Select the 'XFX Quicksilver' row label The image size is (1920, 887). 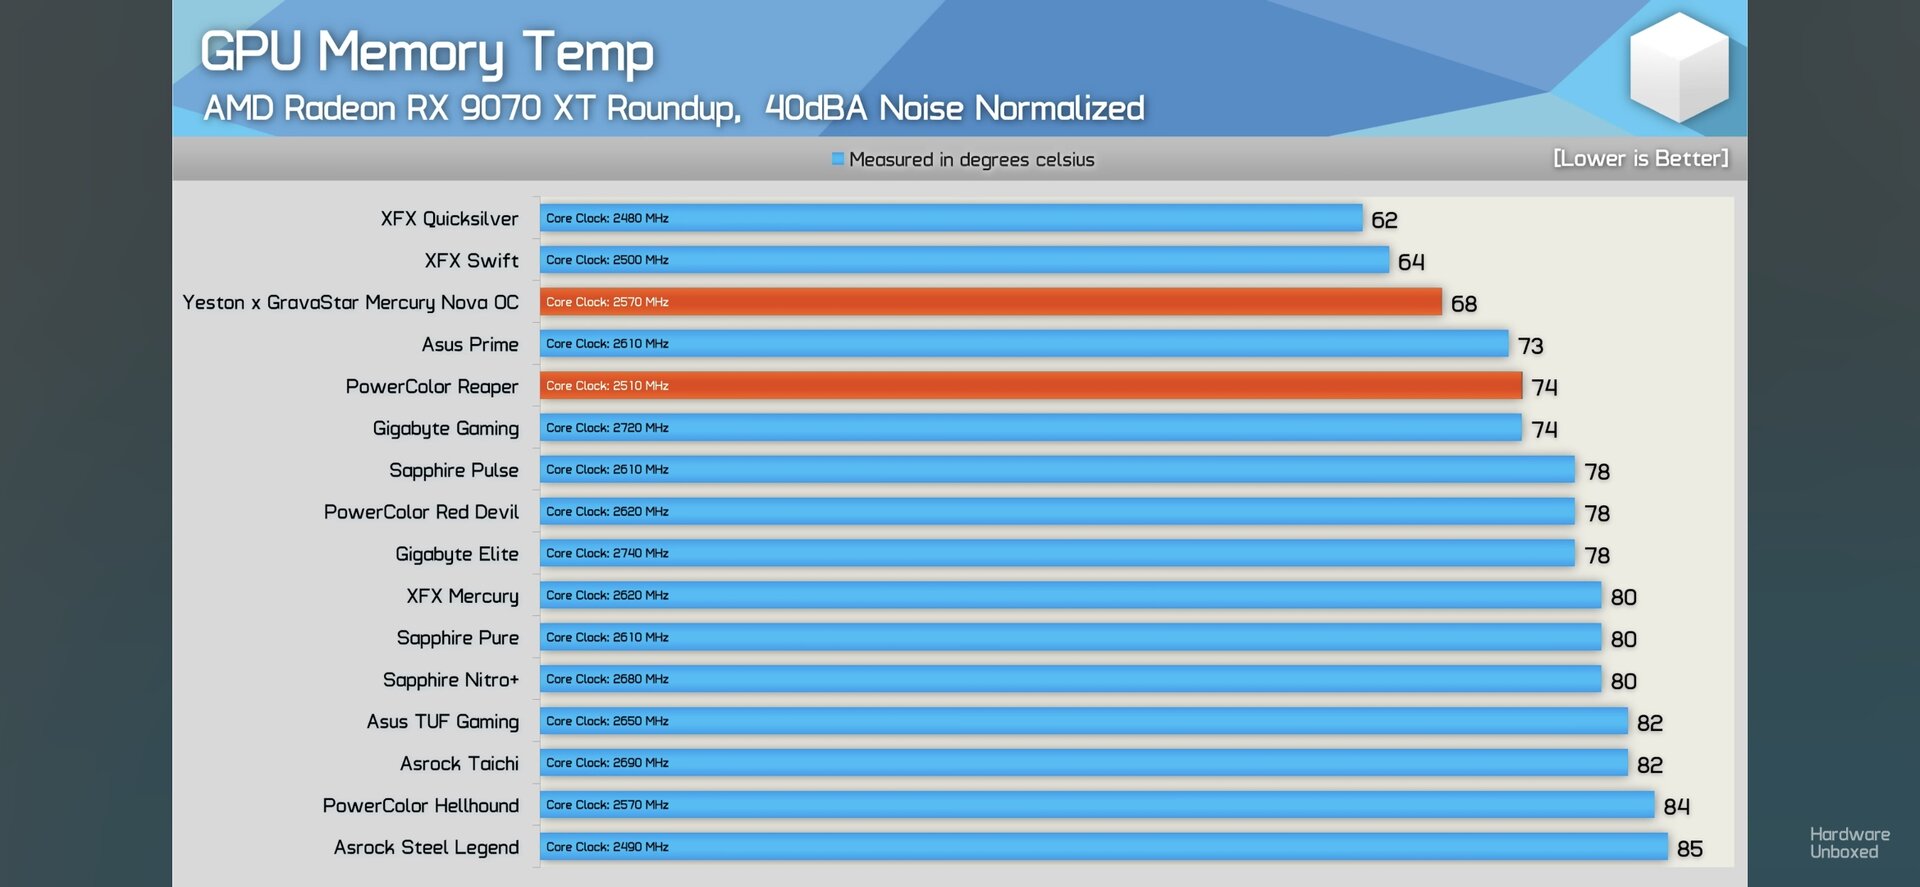[449, 219]
